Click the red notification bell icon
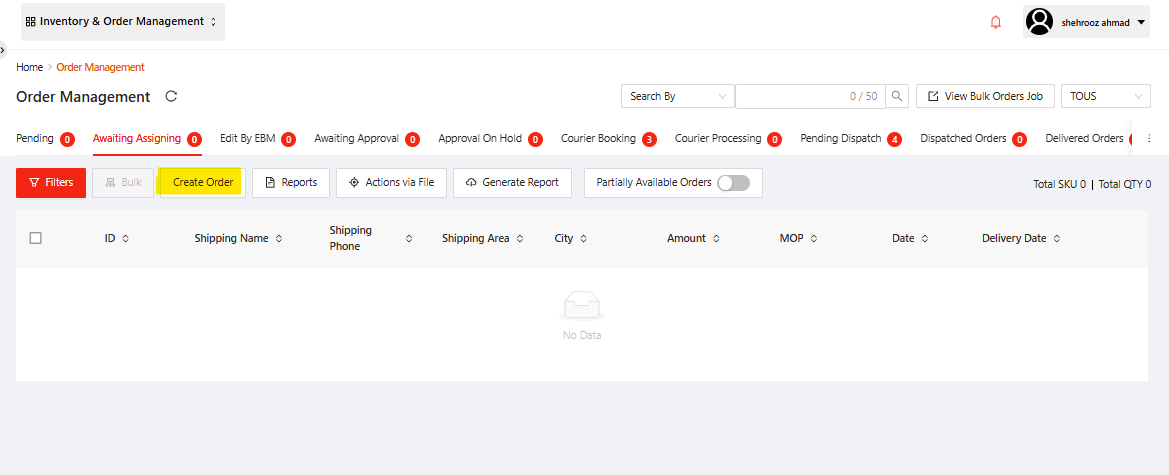 [x=995, y=22]
